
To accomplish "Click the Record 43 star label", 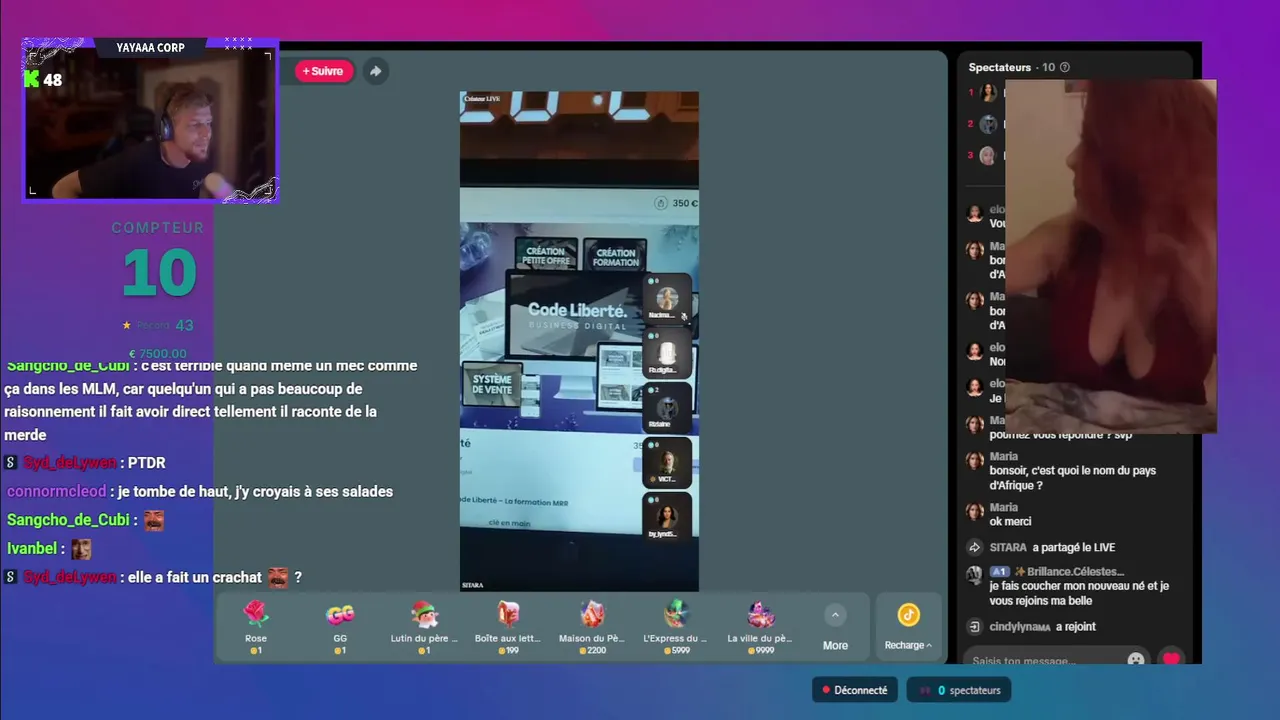I will pos(157,325).
